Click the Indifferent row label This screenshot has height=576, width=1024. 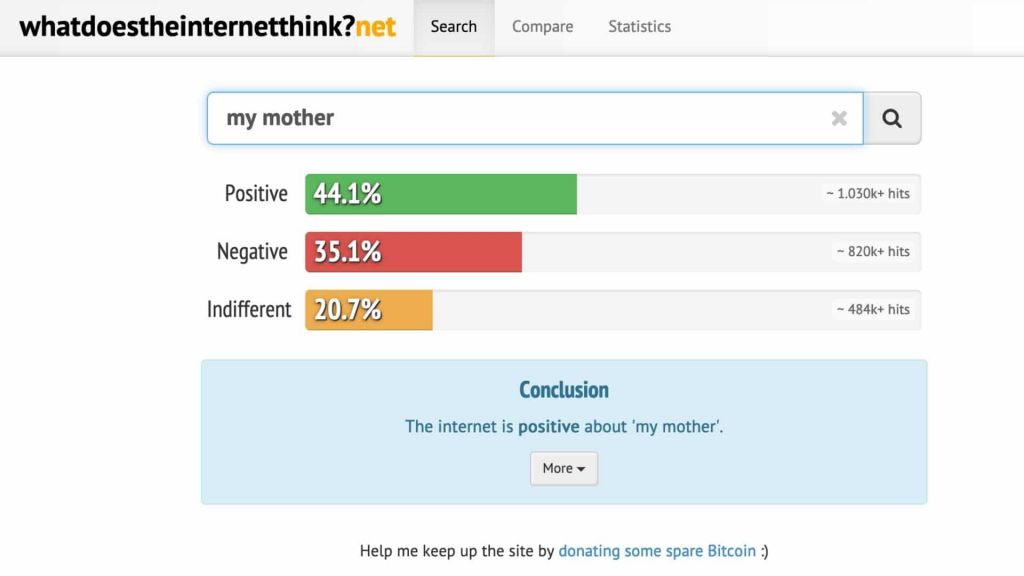click(x=249, y=310)
